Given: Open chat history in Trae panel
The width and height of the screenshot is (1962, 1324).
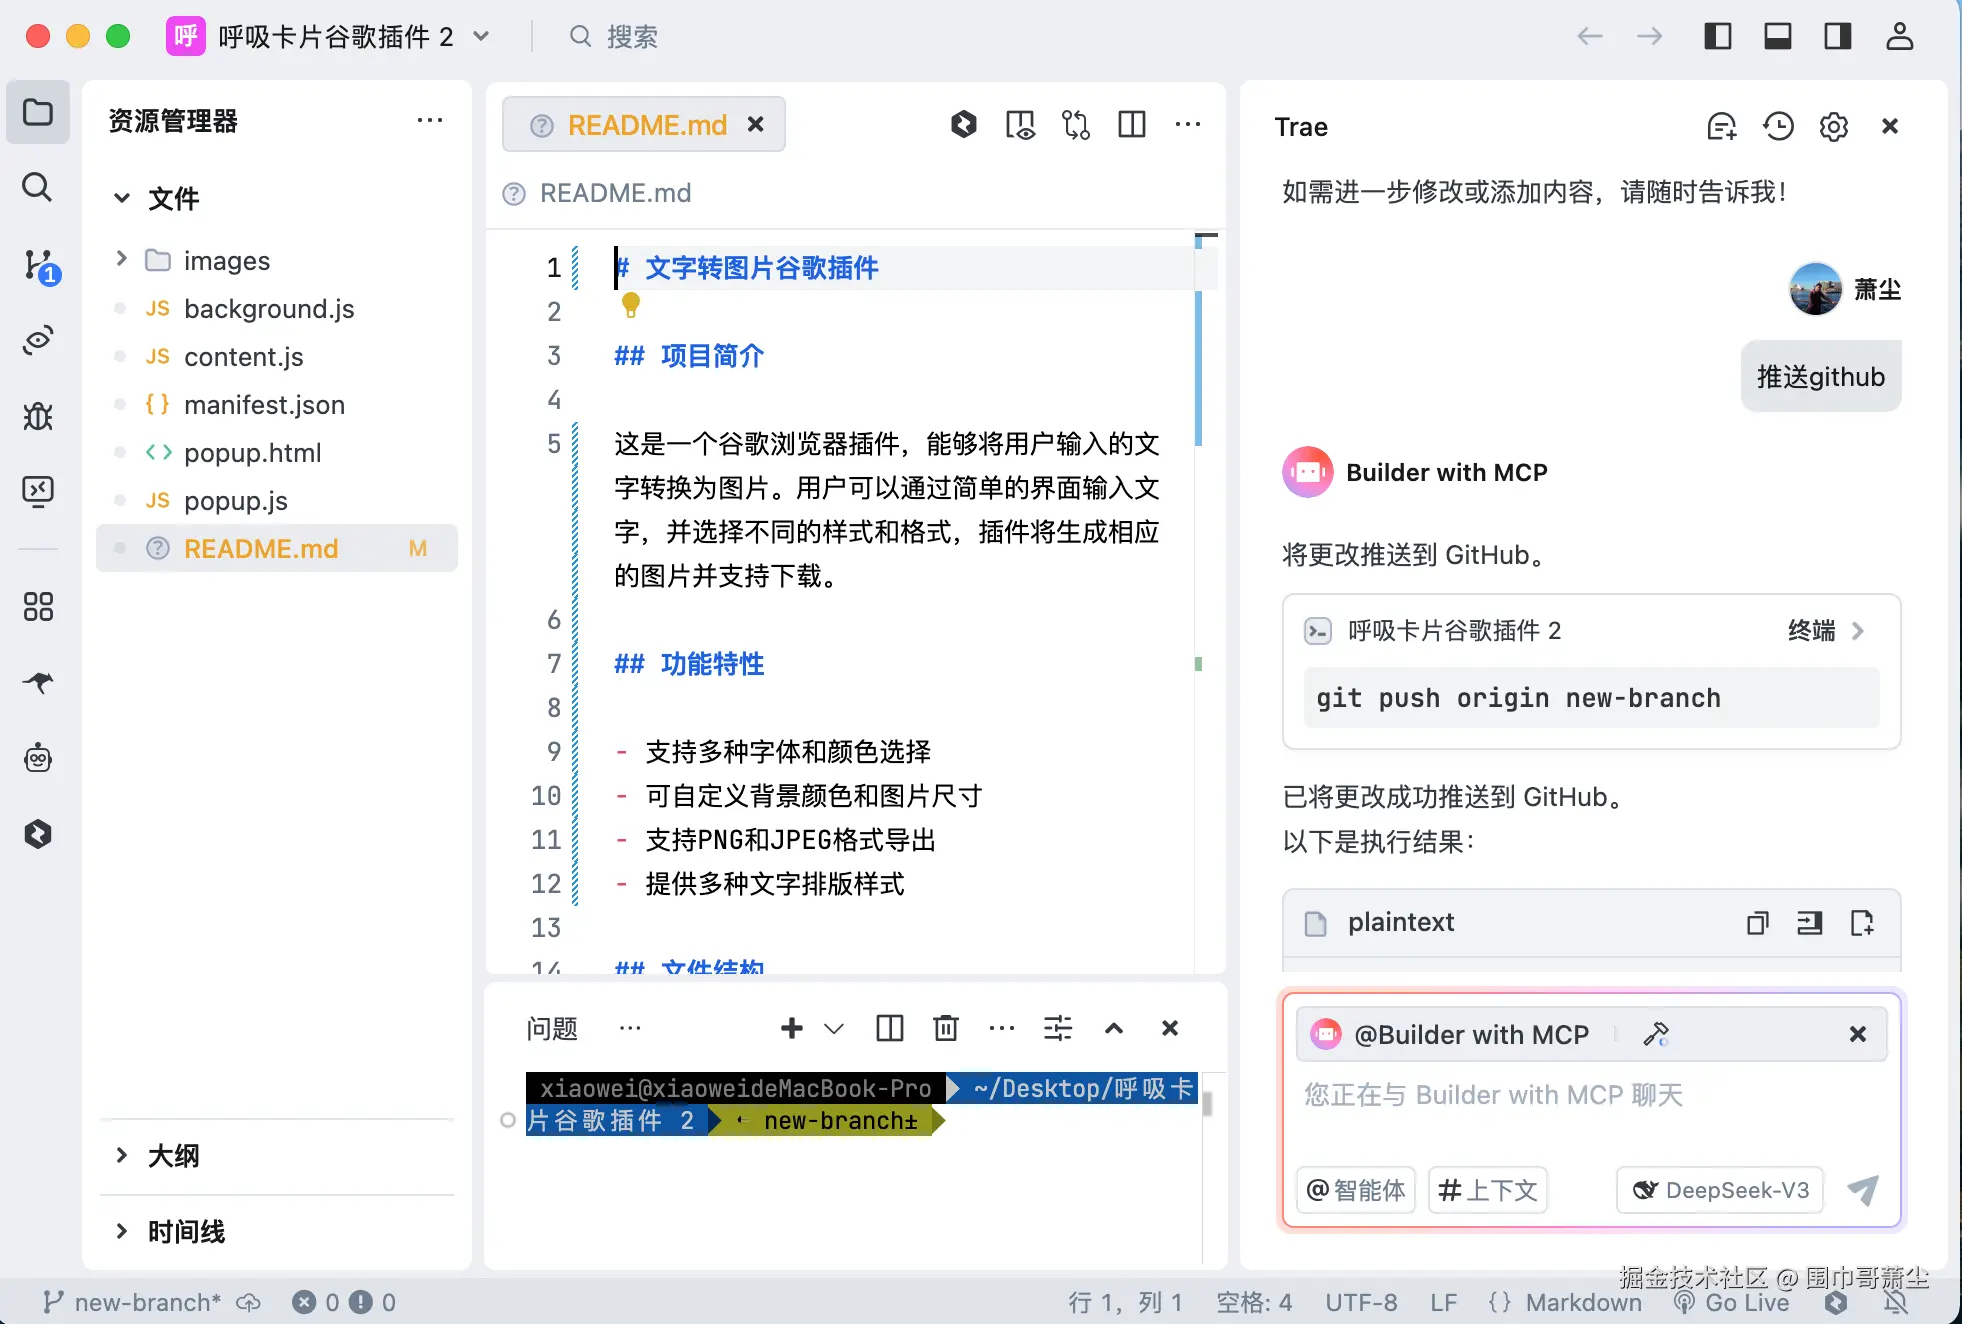Looking at the screenshot, I should click(x=1779, y=126).
